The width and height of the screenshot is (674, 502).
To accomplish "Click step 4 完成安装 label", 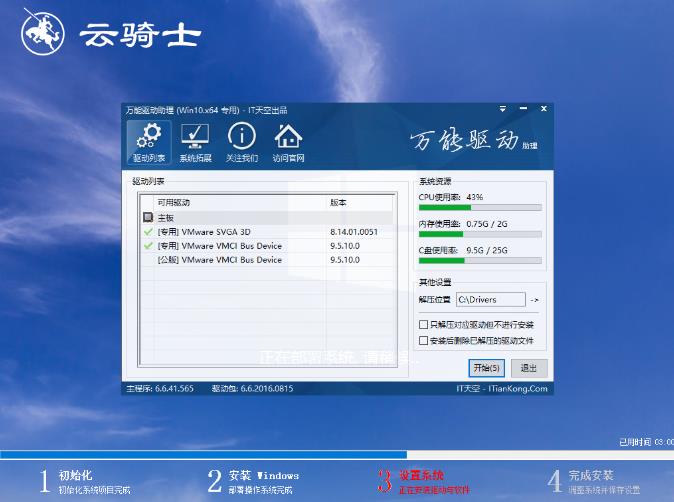I will 591,475.
